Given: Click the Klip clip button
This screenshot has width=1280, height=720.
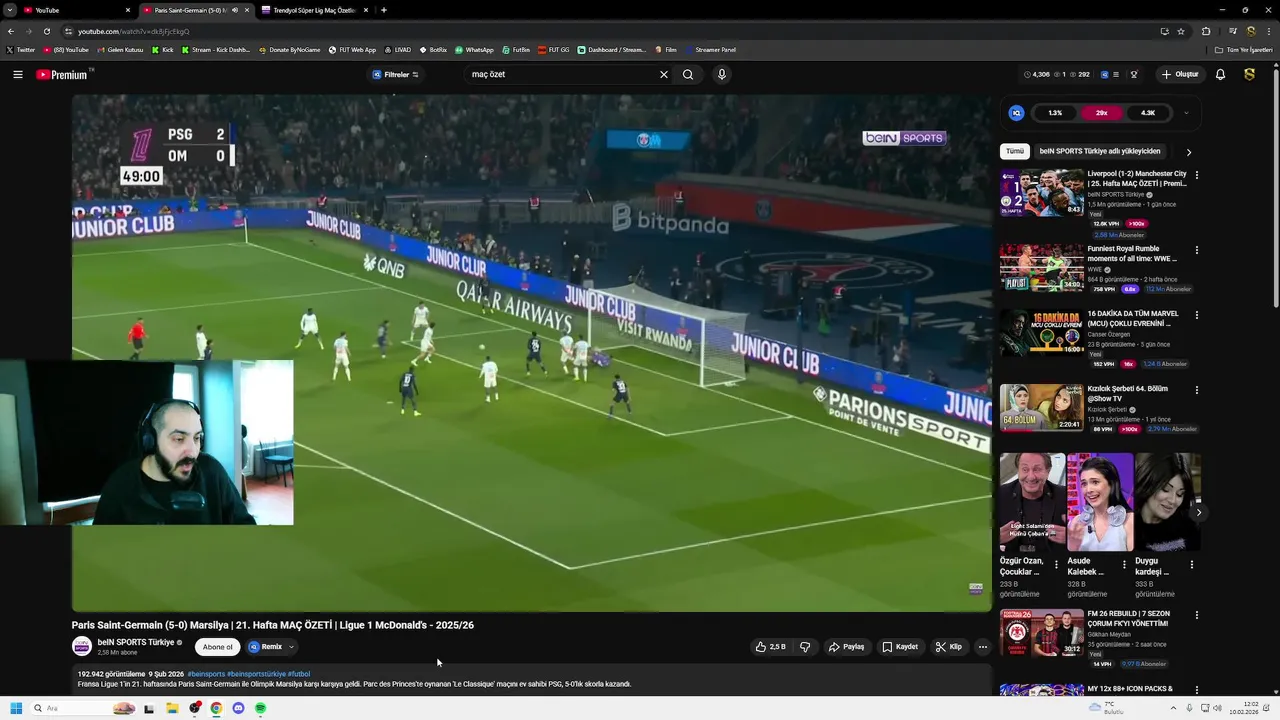Looking at the screenshot, I should (x=949, y=647).
